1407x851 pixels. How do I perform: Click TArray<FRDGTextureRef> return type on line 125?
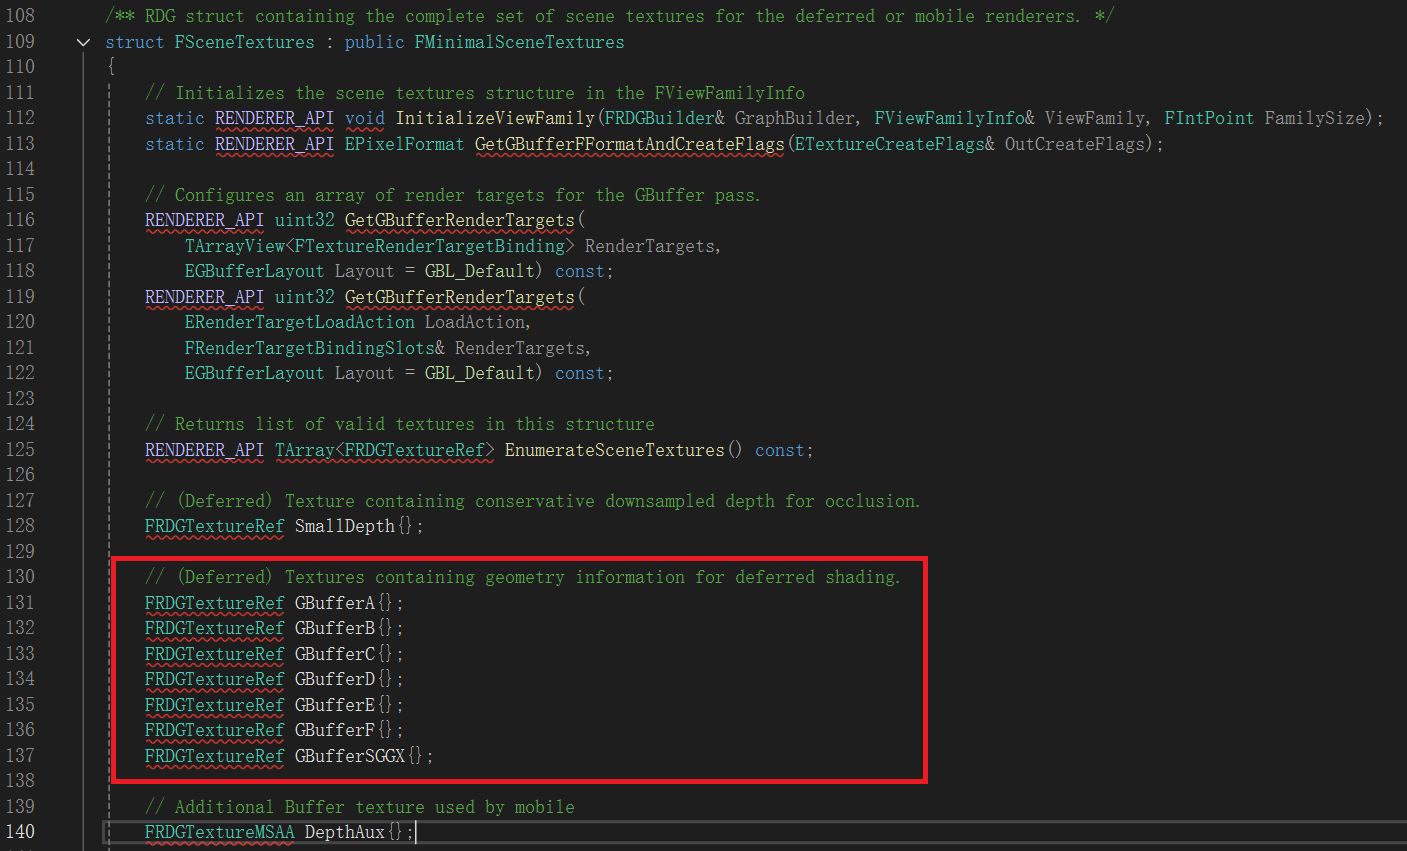point(384,450)
